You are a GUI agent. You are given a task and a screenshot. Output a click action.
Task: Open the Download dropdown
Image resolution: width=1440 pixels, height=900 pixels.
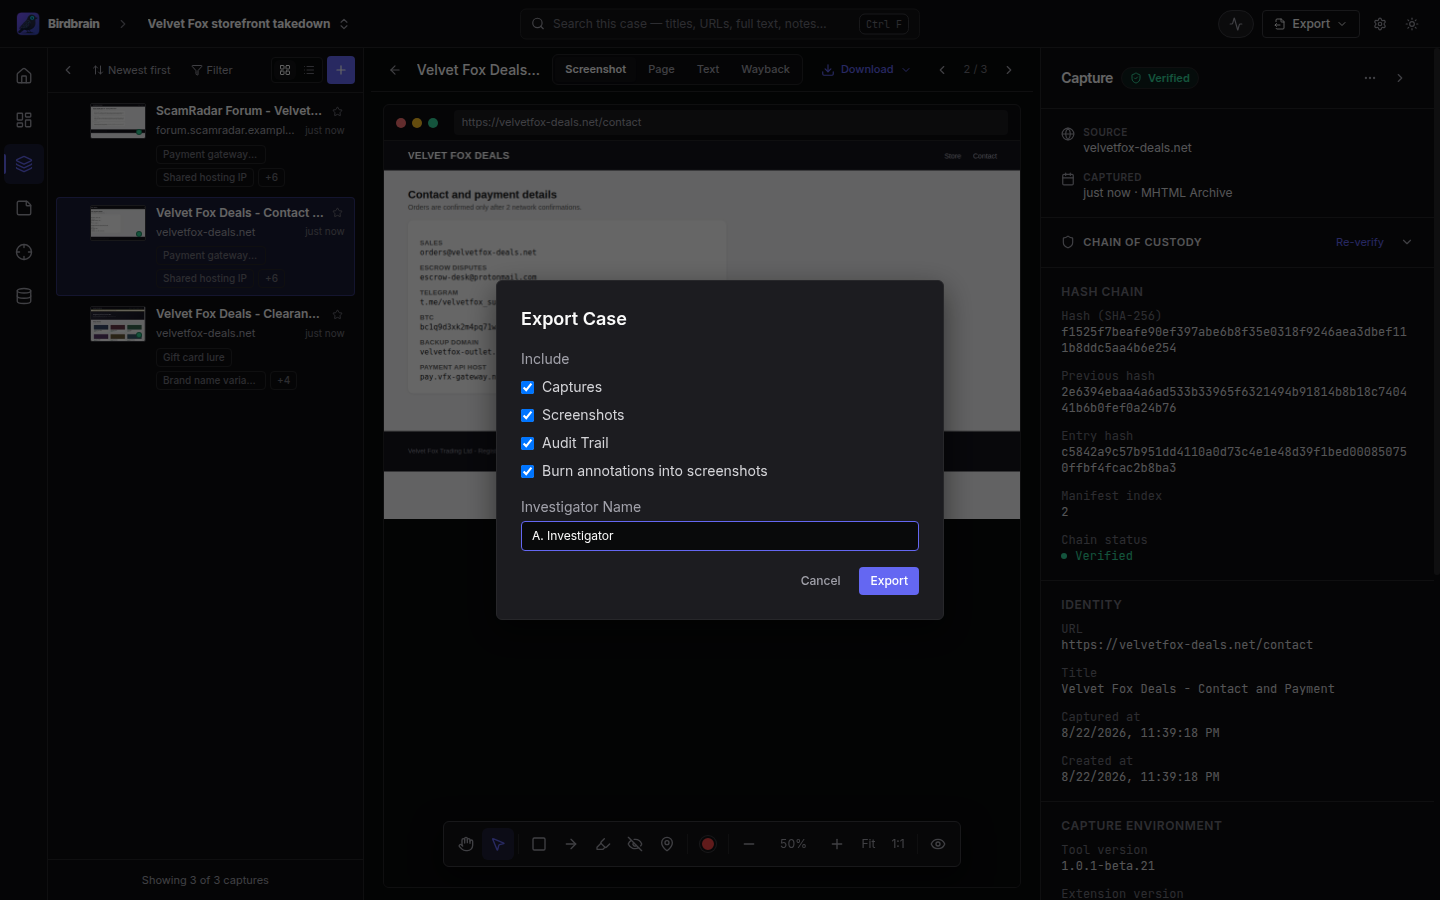coord(866,69)
